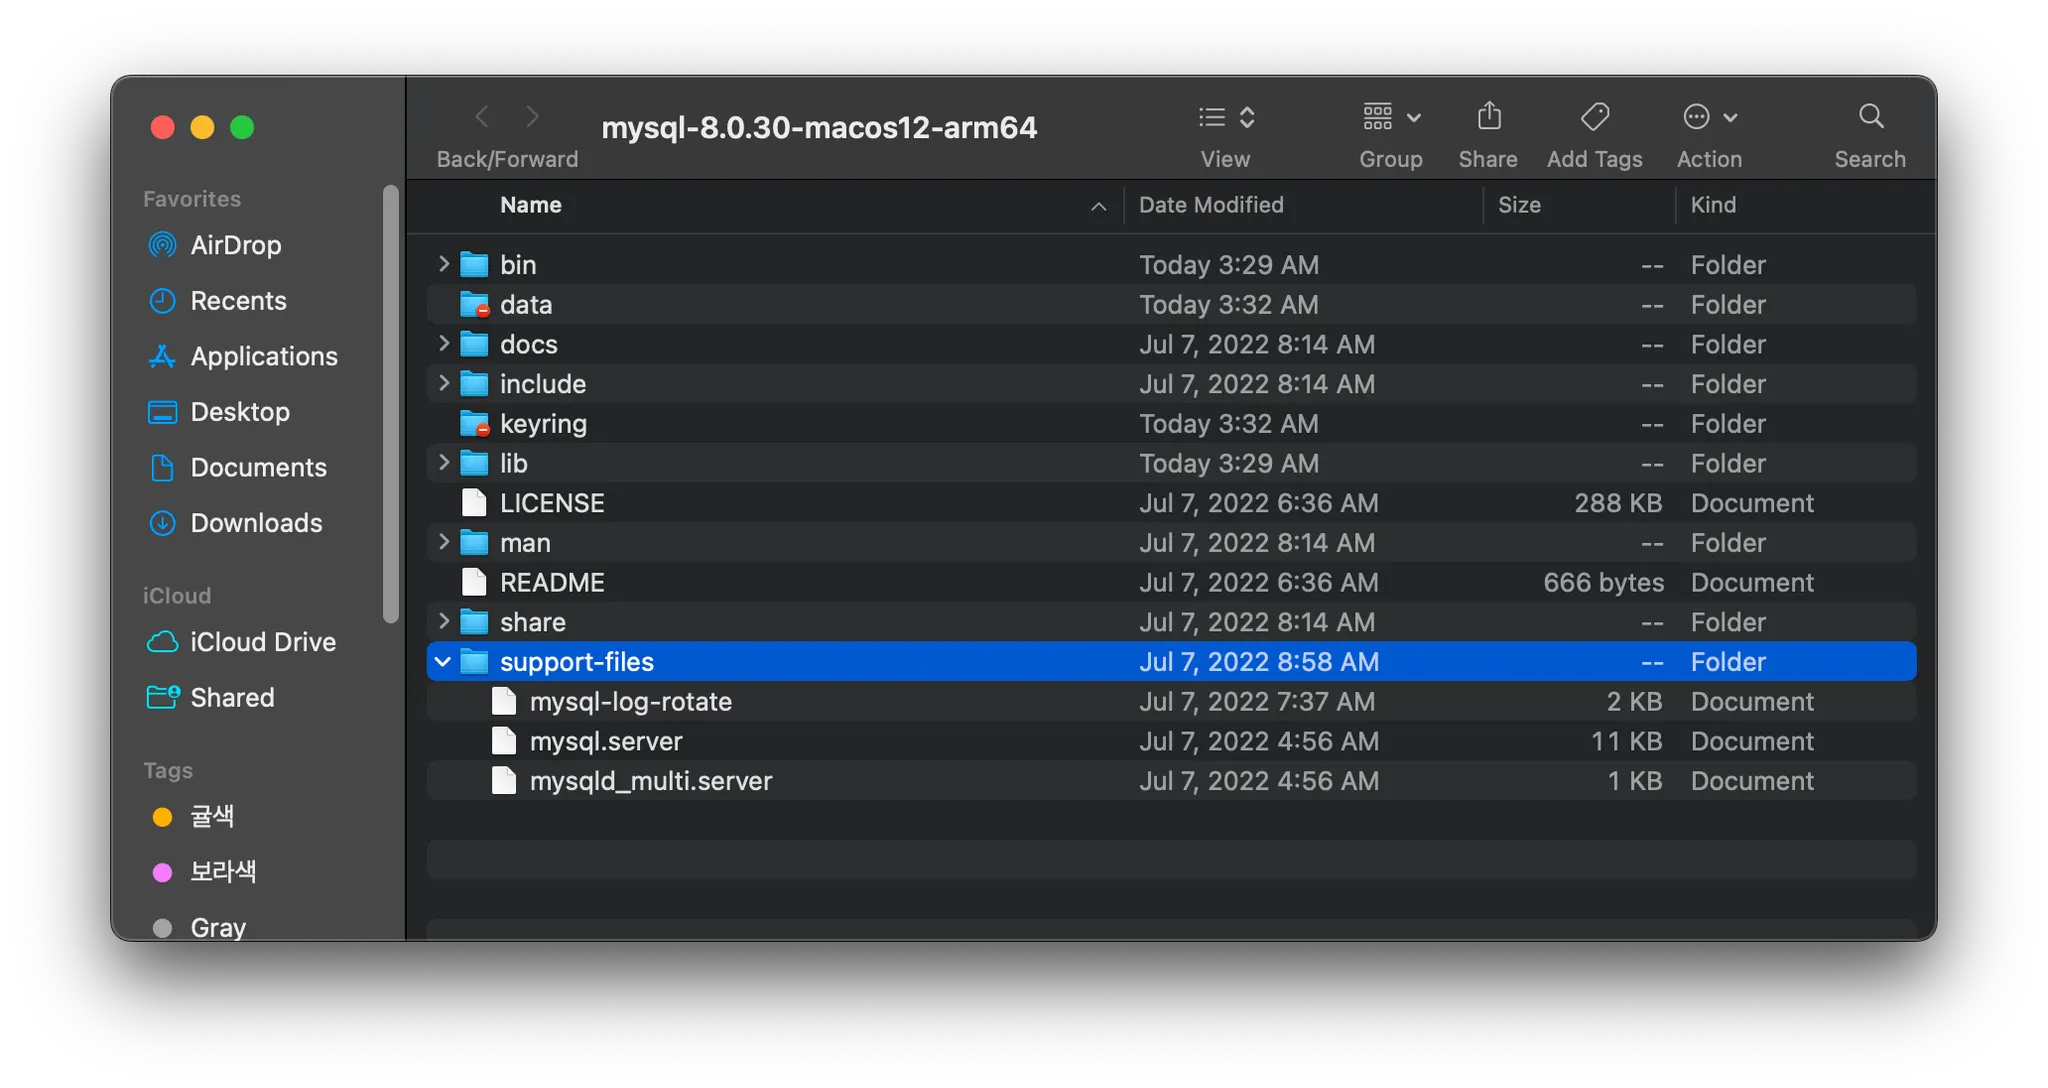Go to iCloud Drive in sidebar
Image resolution: width=2048 pixels, height=1088 pixels.
pyautogui.click(x=262, y=642)
